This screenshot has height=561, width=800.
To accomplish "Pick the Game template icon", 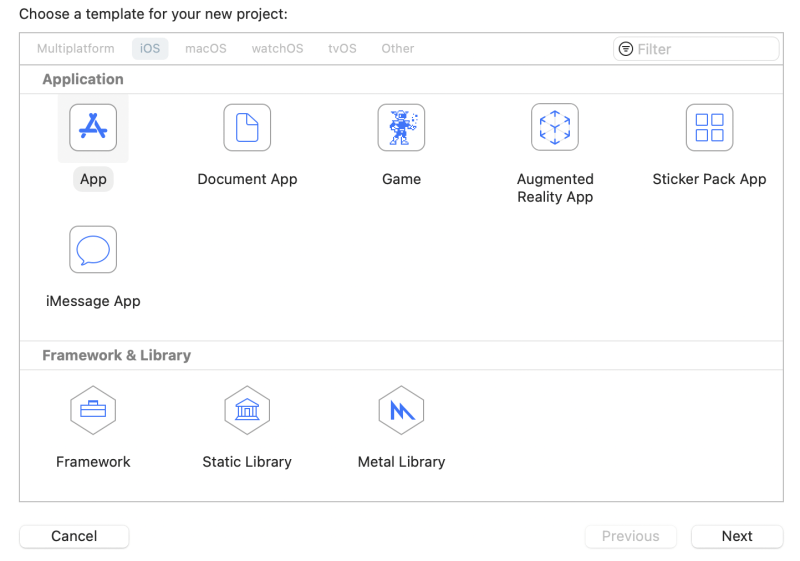I will (401, 128).
